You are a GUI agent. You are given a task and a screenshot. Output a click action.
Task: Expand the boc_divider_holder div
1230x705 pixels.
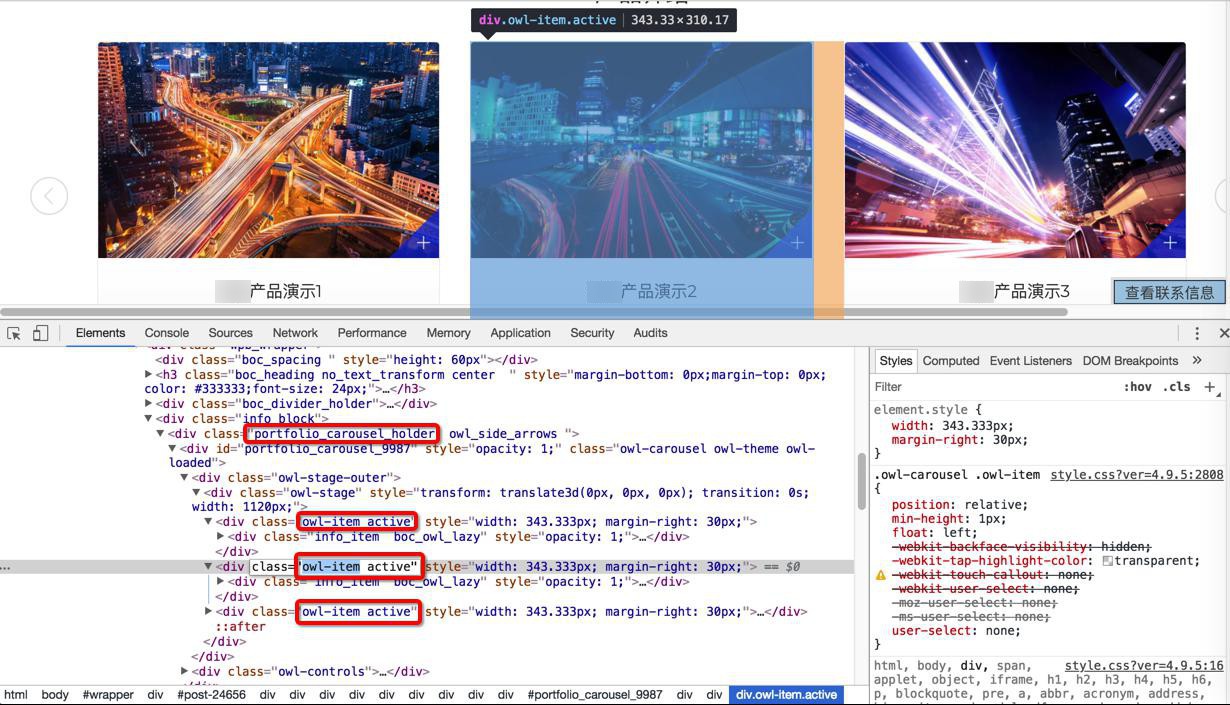[149, 404]
